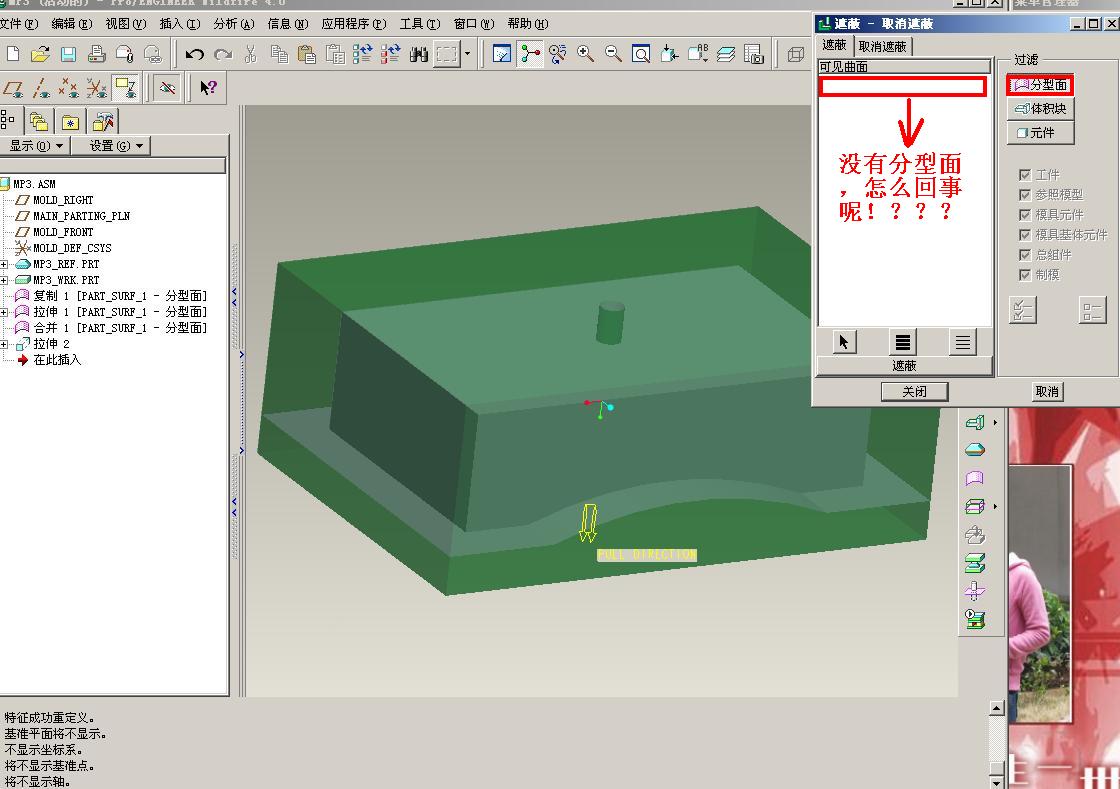
Task: Click the mold opening icon in right toolbar
Action: 975,563
